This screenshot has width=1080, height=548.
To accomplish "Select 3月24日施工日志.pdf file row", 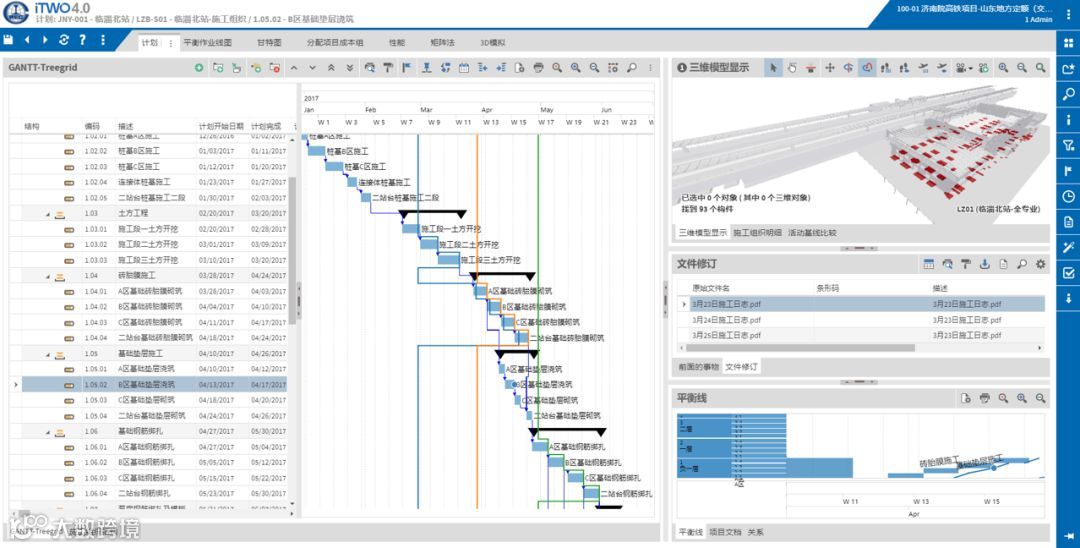I will (x=861, y=319).
